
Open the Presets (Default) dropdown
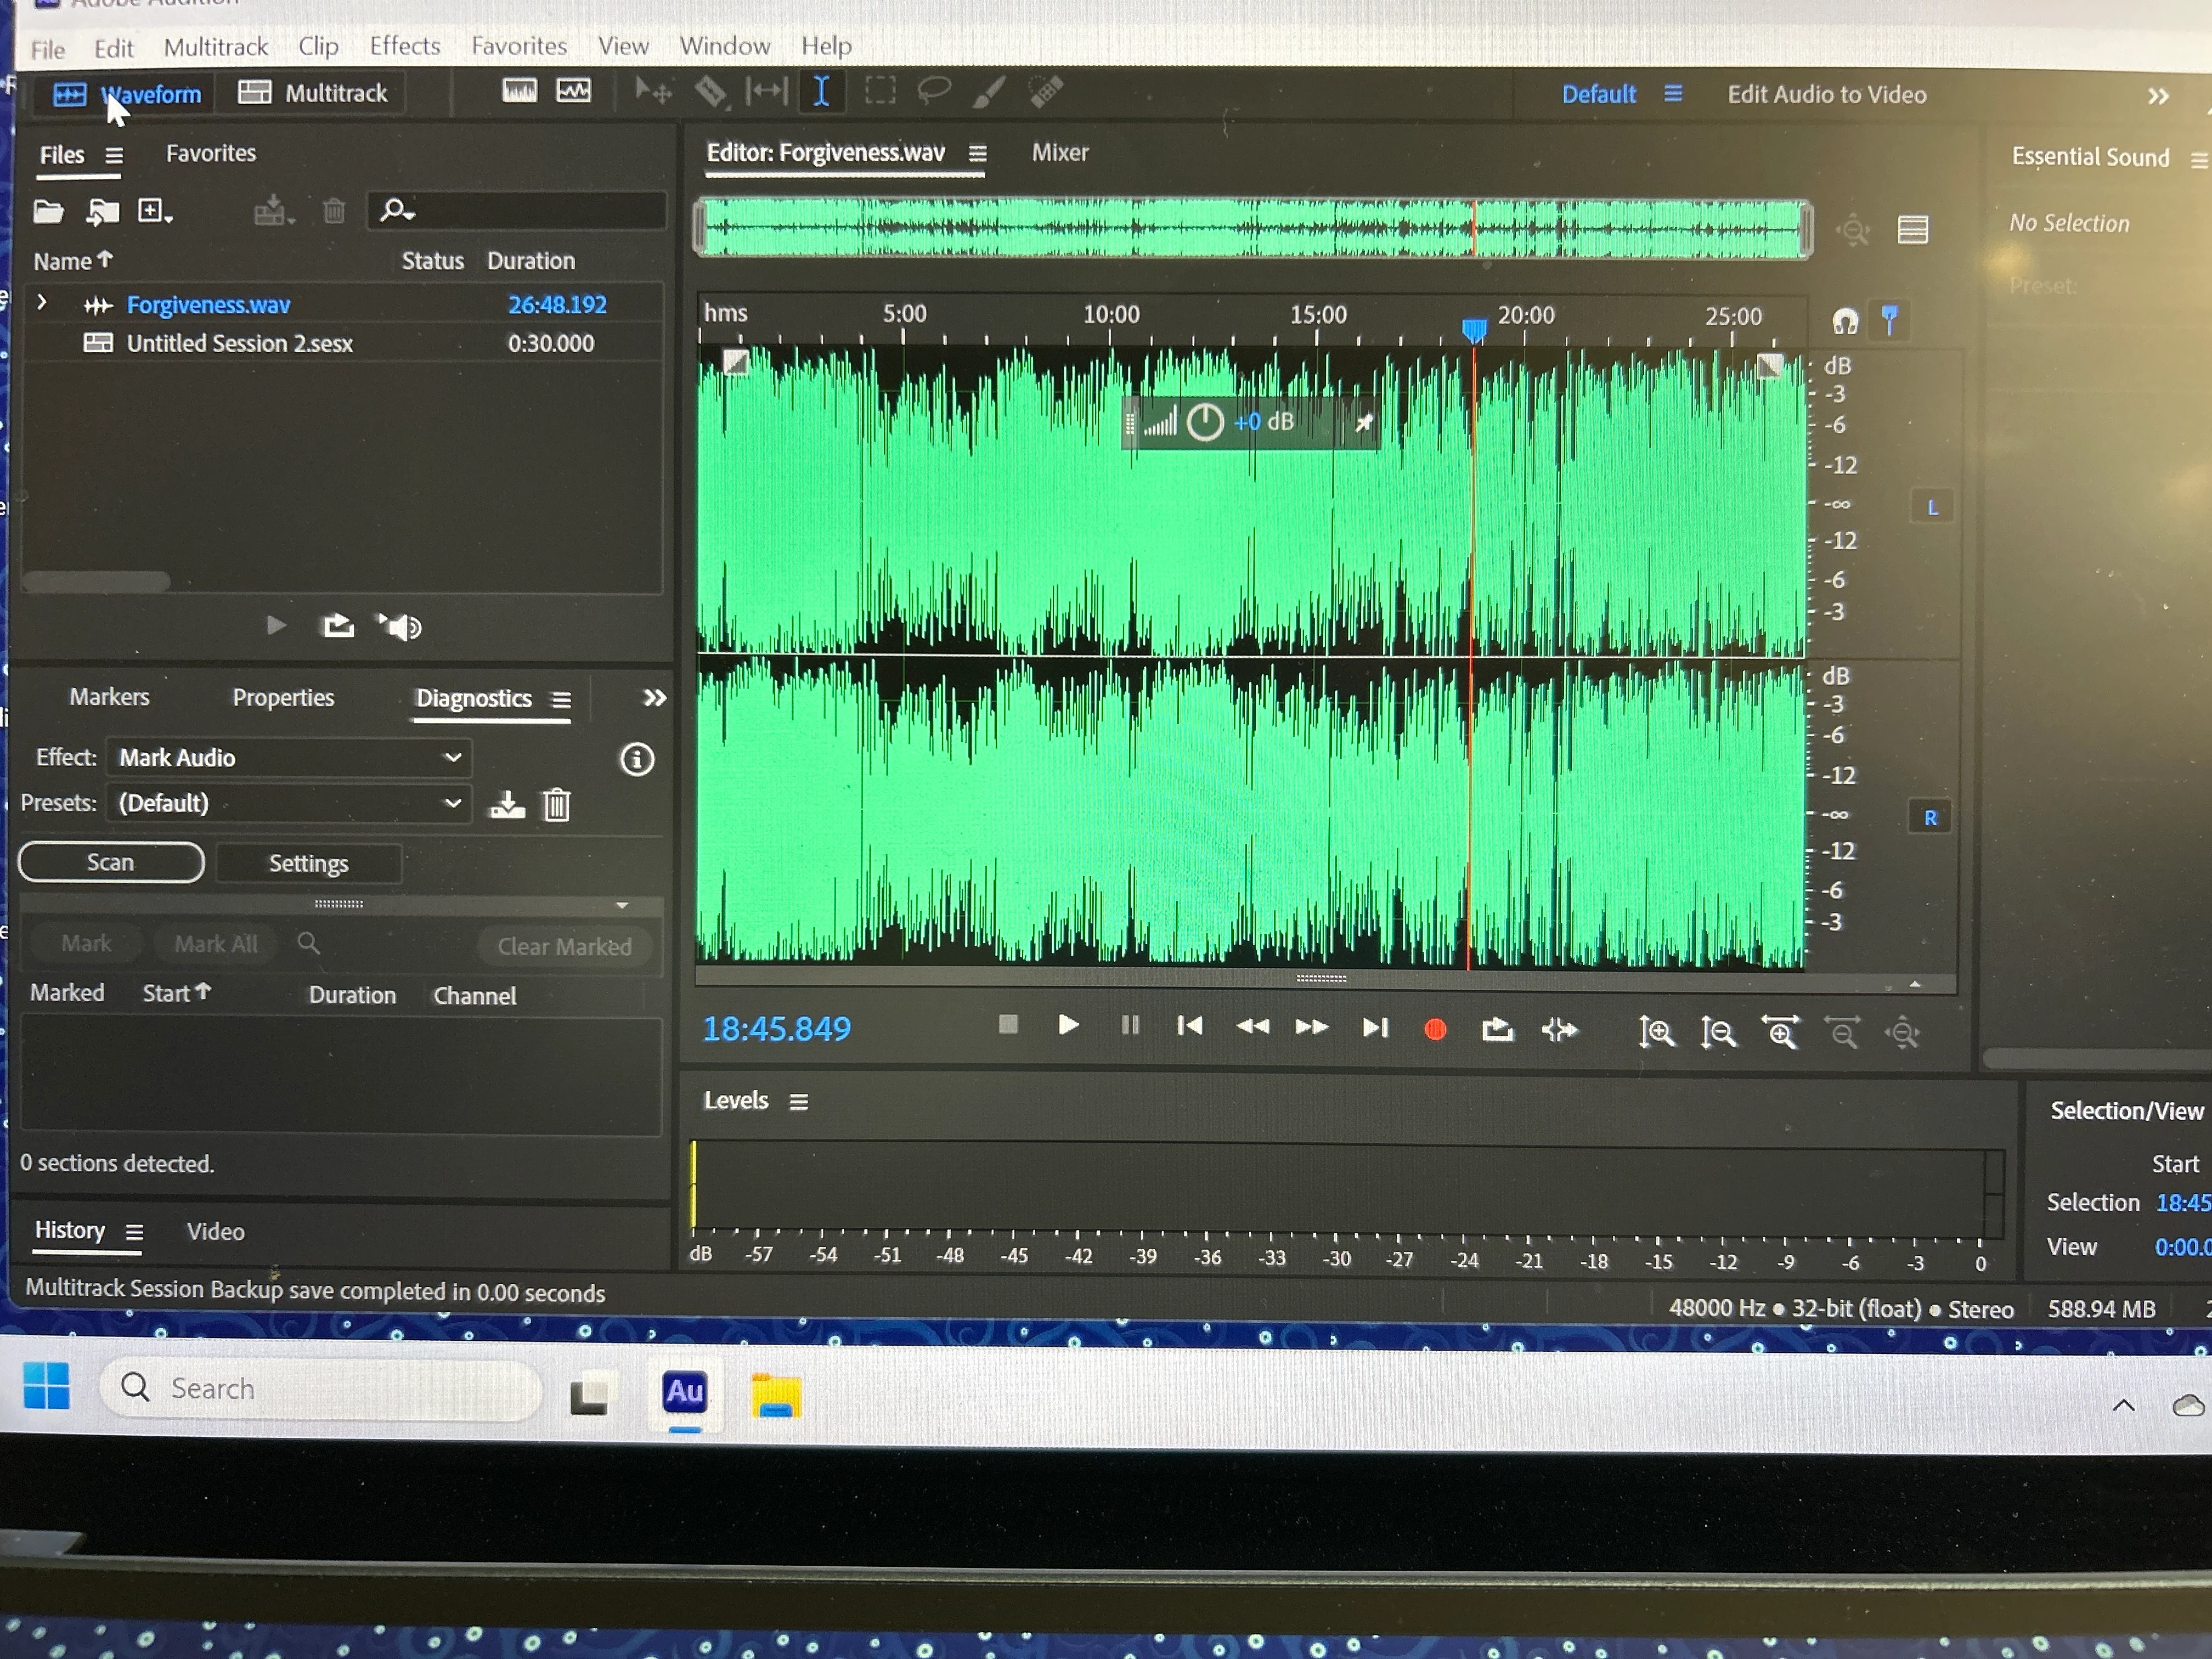coord(289,803)
